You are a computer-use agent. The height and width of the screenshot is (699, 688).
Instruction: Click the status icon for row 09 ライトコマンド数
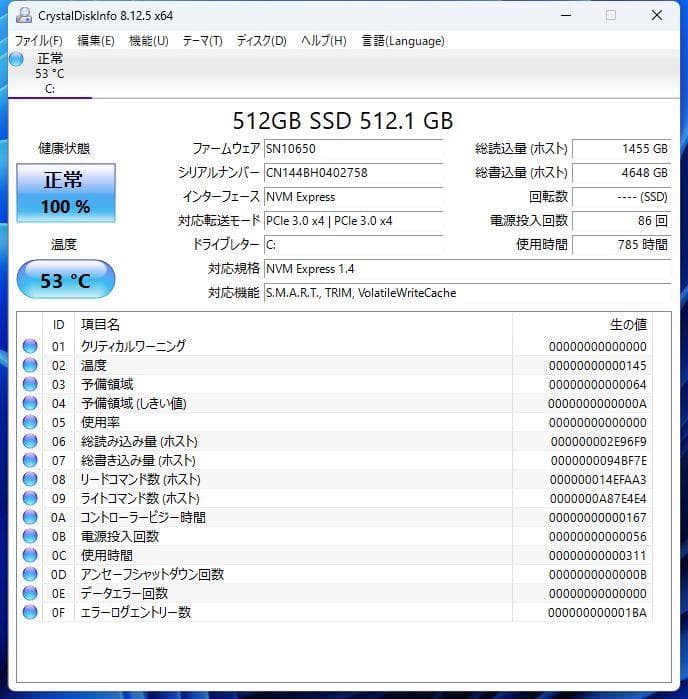[30, 498]
